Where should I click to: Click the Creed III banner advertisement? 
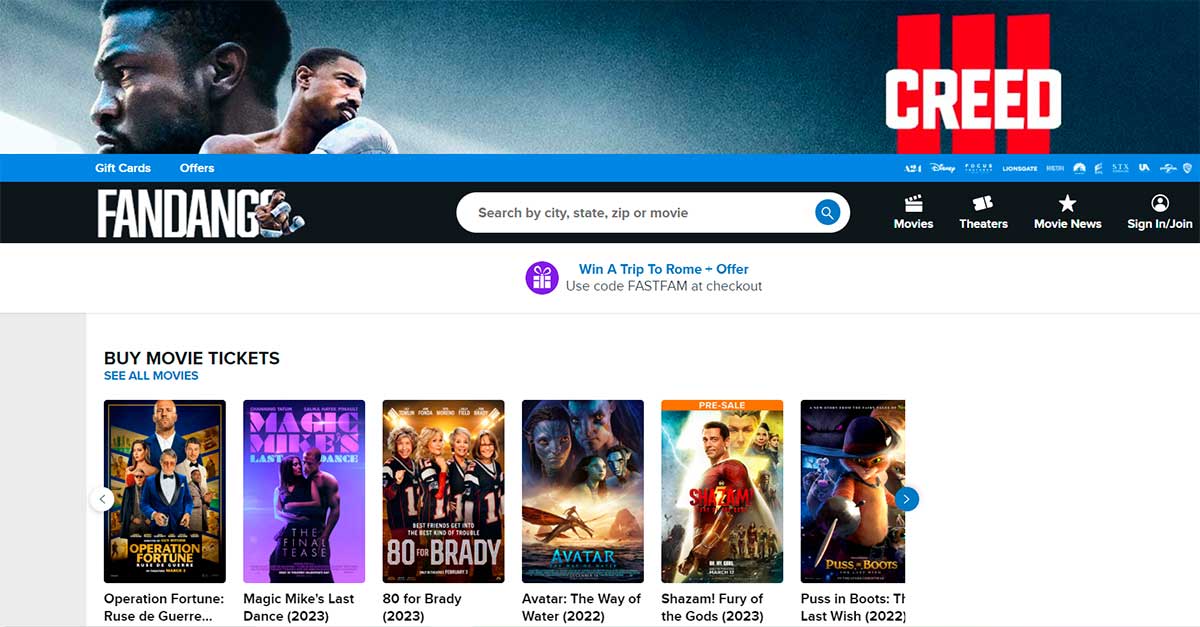tap(600, 77)
